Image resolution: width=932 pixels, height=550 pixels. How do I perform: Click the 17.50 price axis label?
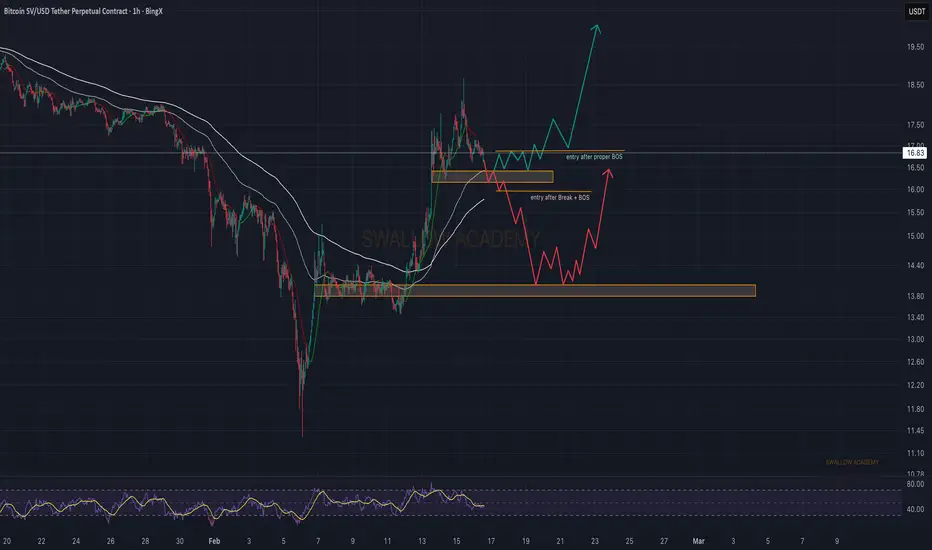click(x=915, y=125)
